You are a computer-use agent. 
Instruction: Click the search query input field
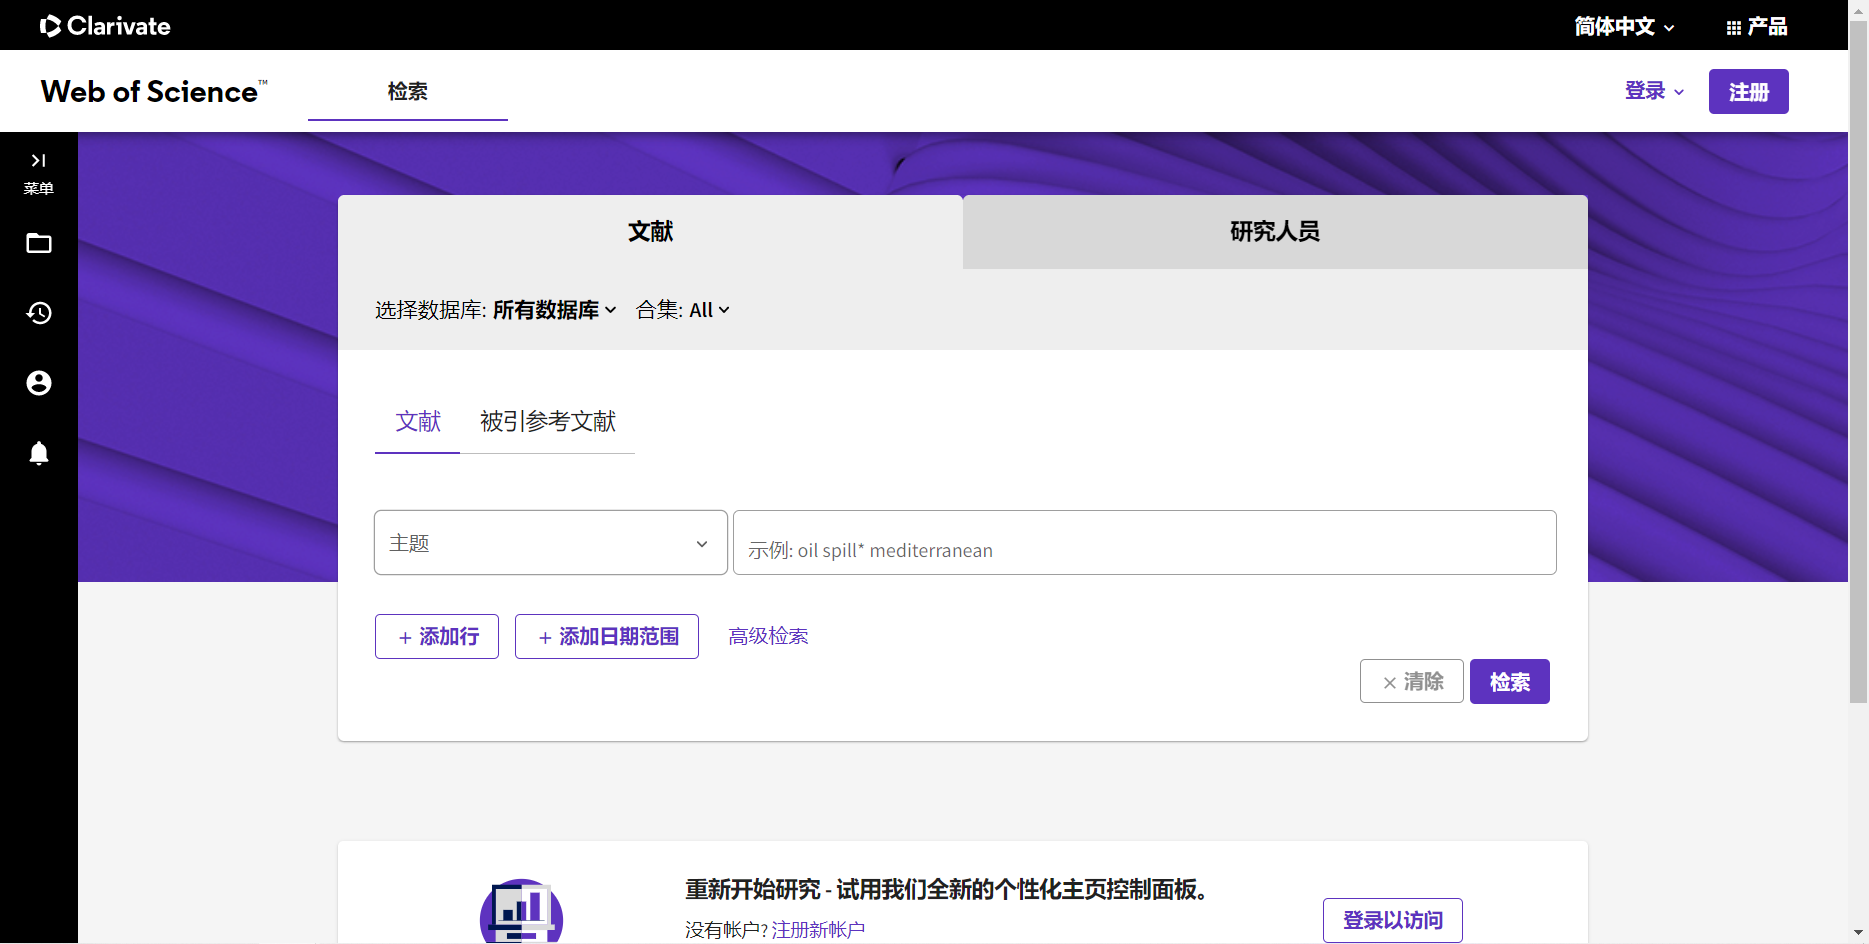[x=1145, y=543]
